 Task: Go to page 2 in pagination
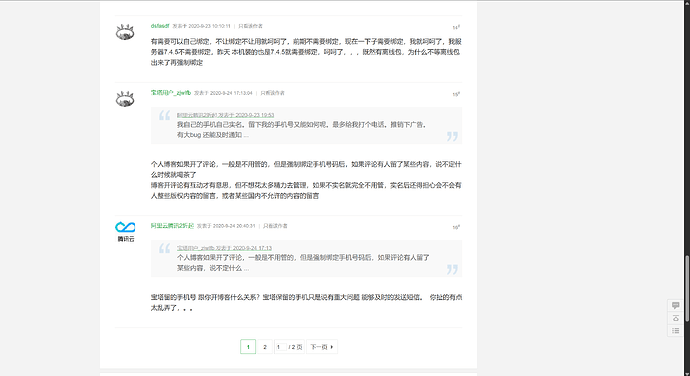(264, 347)
